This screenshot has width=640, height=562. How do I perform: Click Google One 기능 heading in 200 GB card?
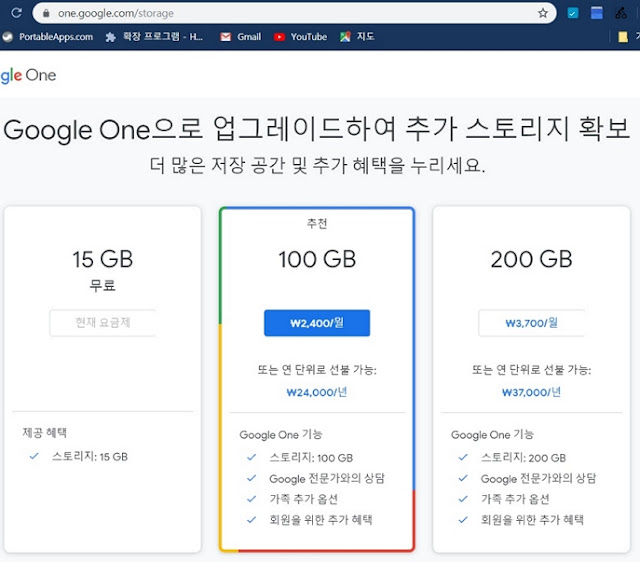pyautogui.click(x=492, y=435)
